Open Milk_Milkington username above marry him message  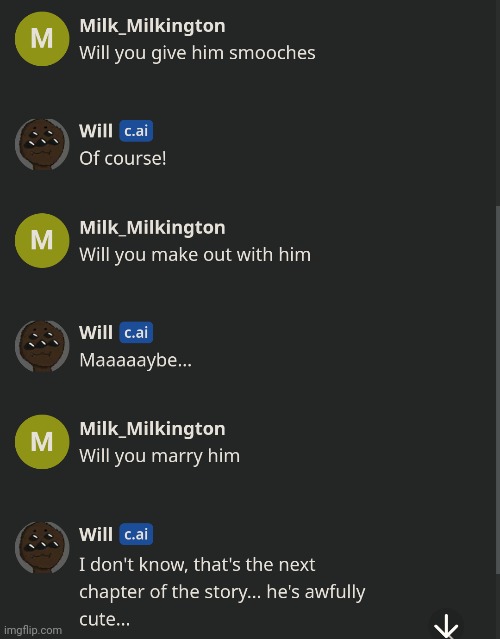click(x=152, y=429)
